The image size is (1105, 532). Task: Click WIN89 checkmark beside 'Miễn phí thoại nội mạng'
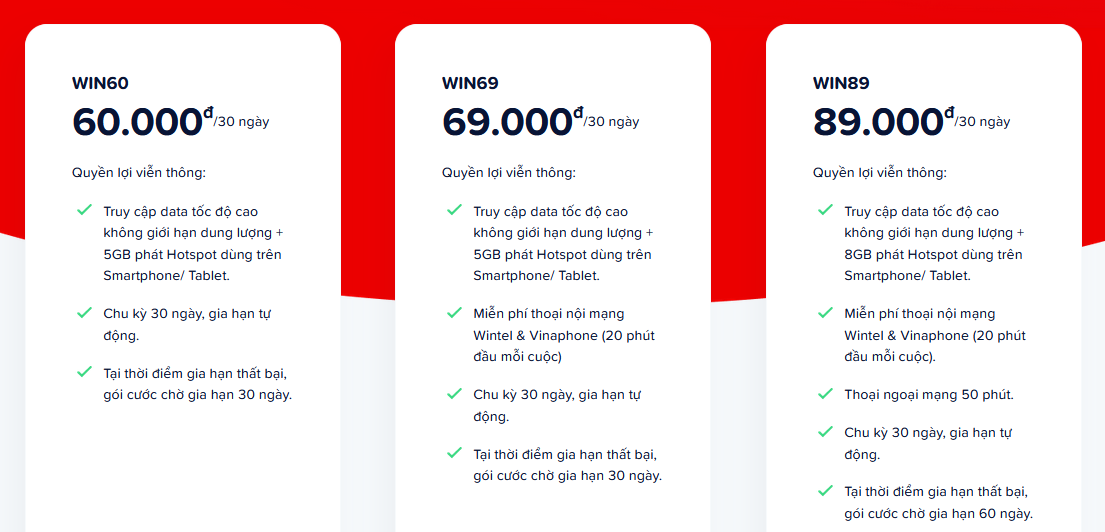825,312
